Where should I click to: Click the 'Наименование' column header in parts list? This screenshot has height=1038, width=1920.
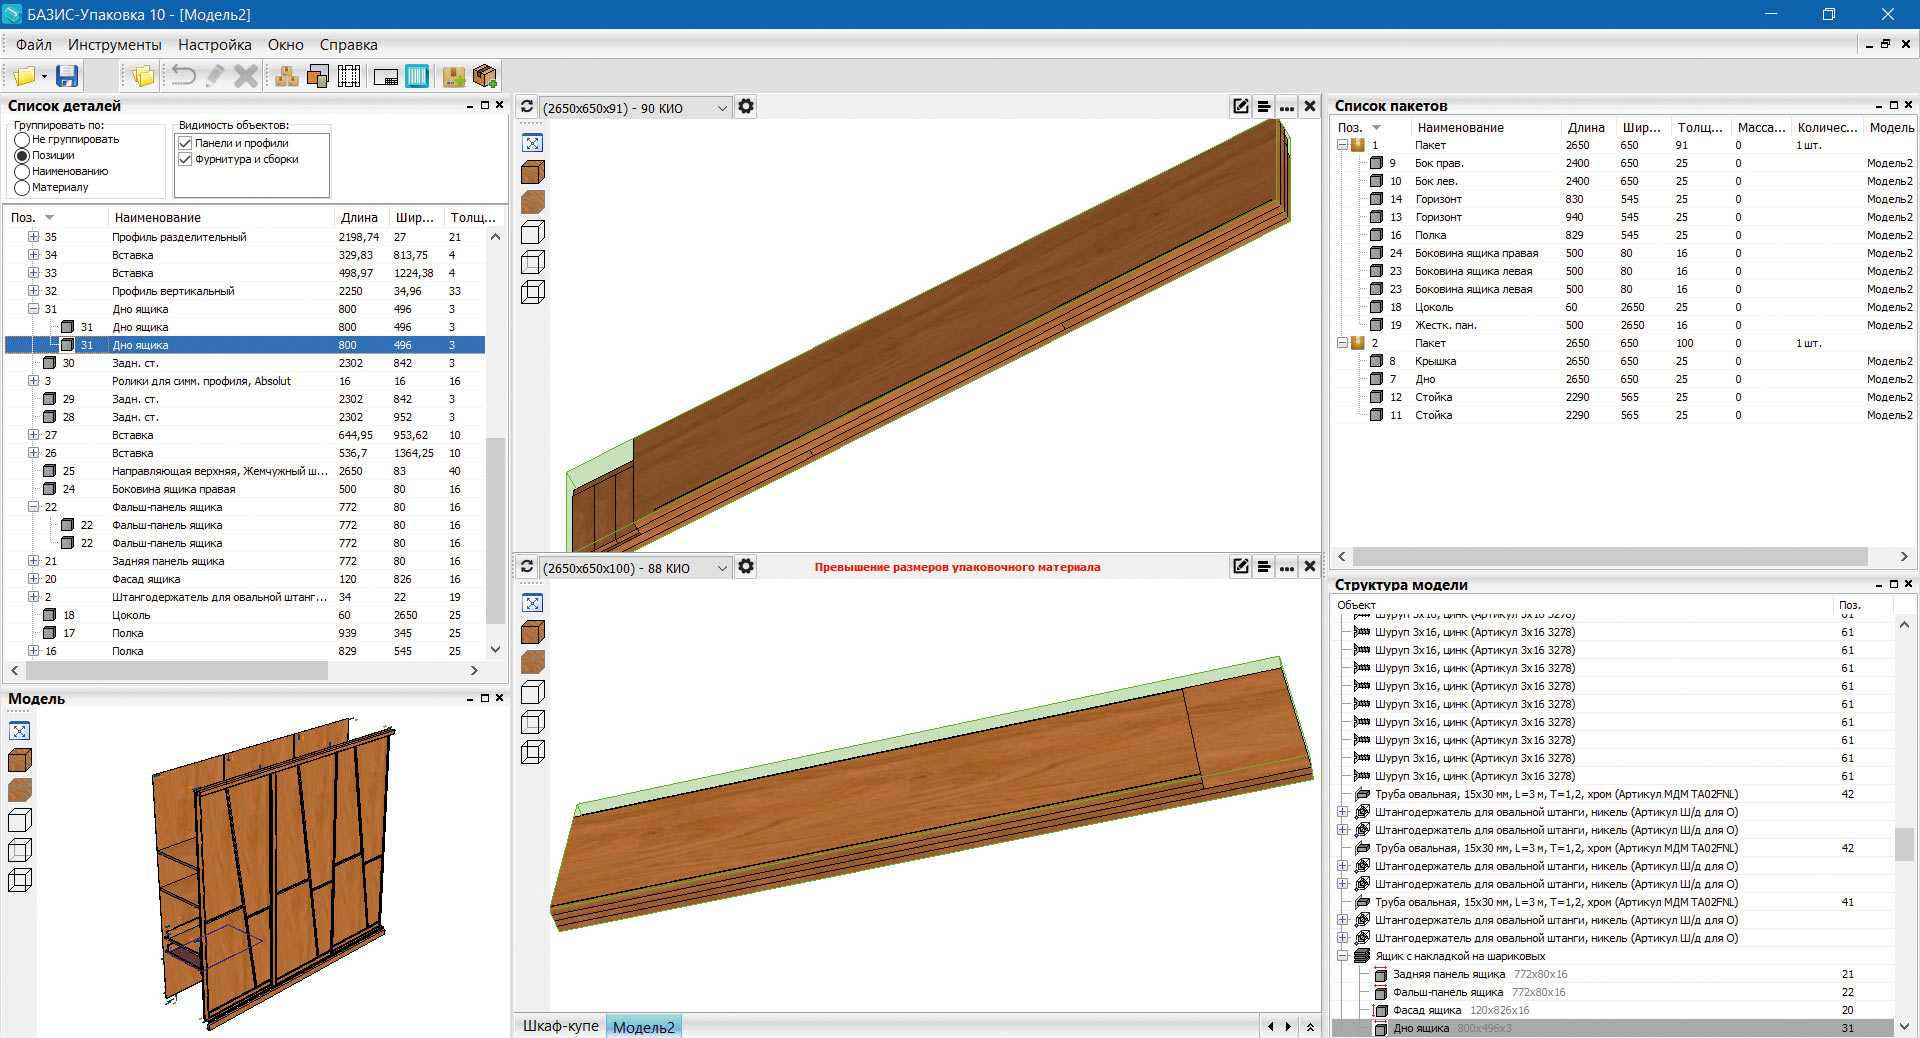click(158, 217)
